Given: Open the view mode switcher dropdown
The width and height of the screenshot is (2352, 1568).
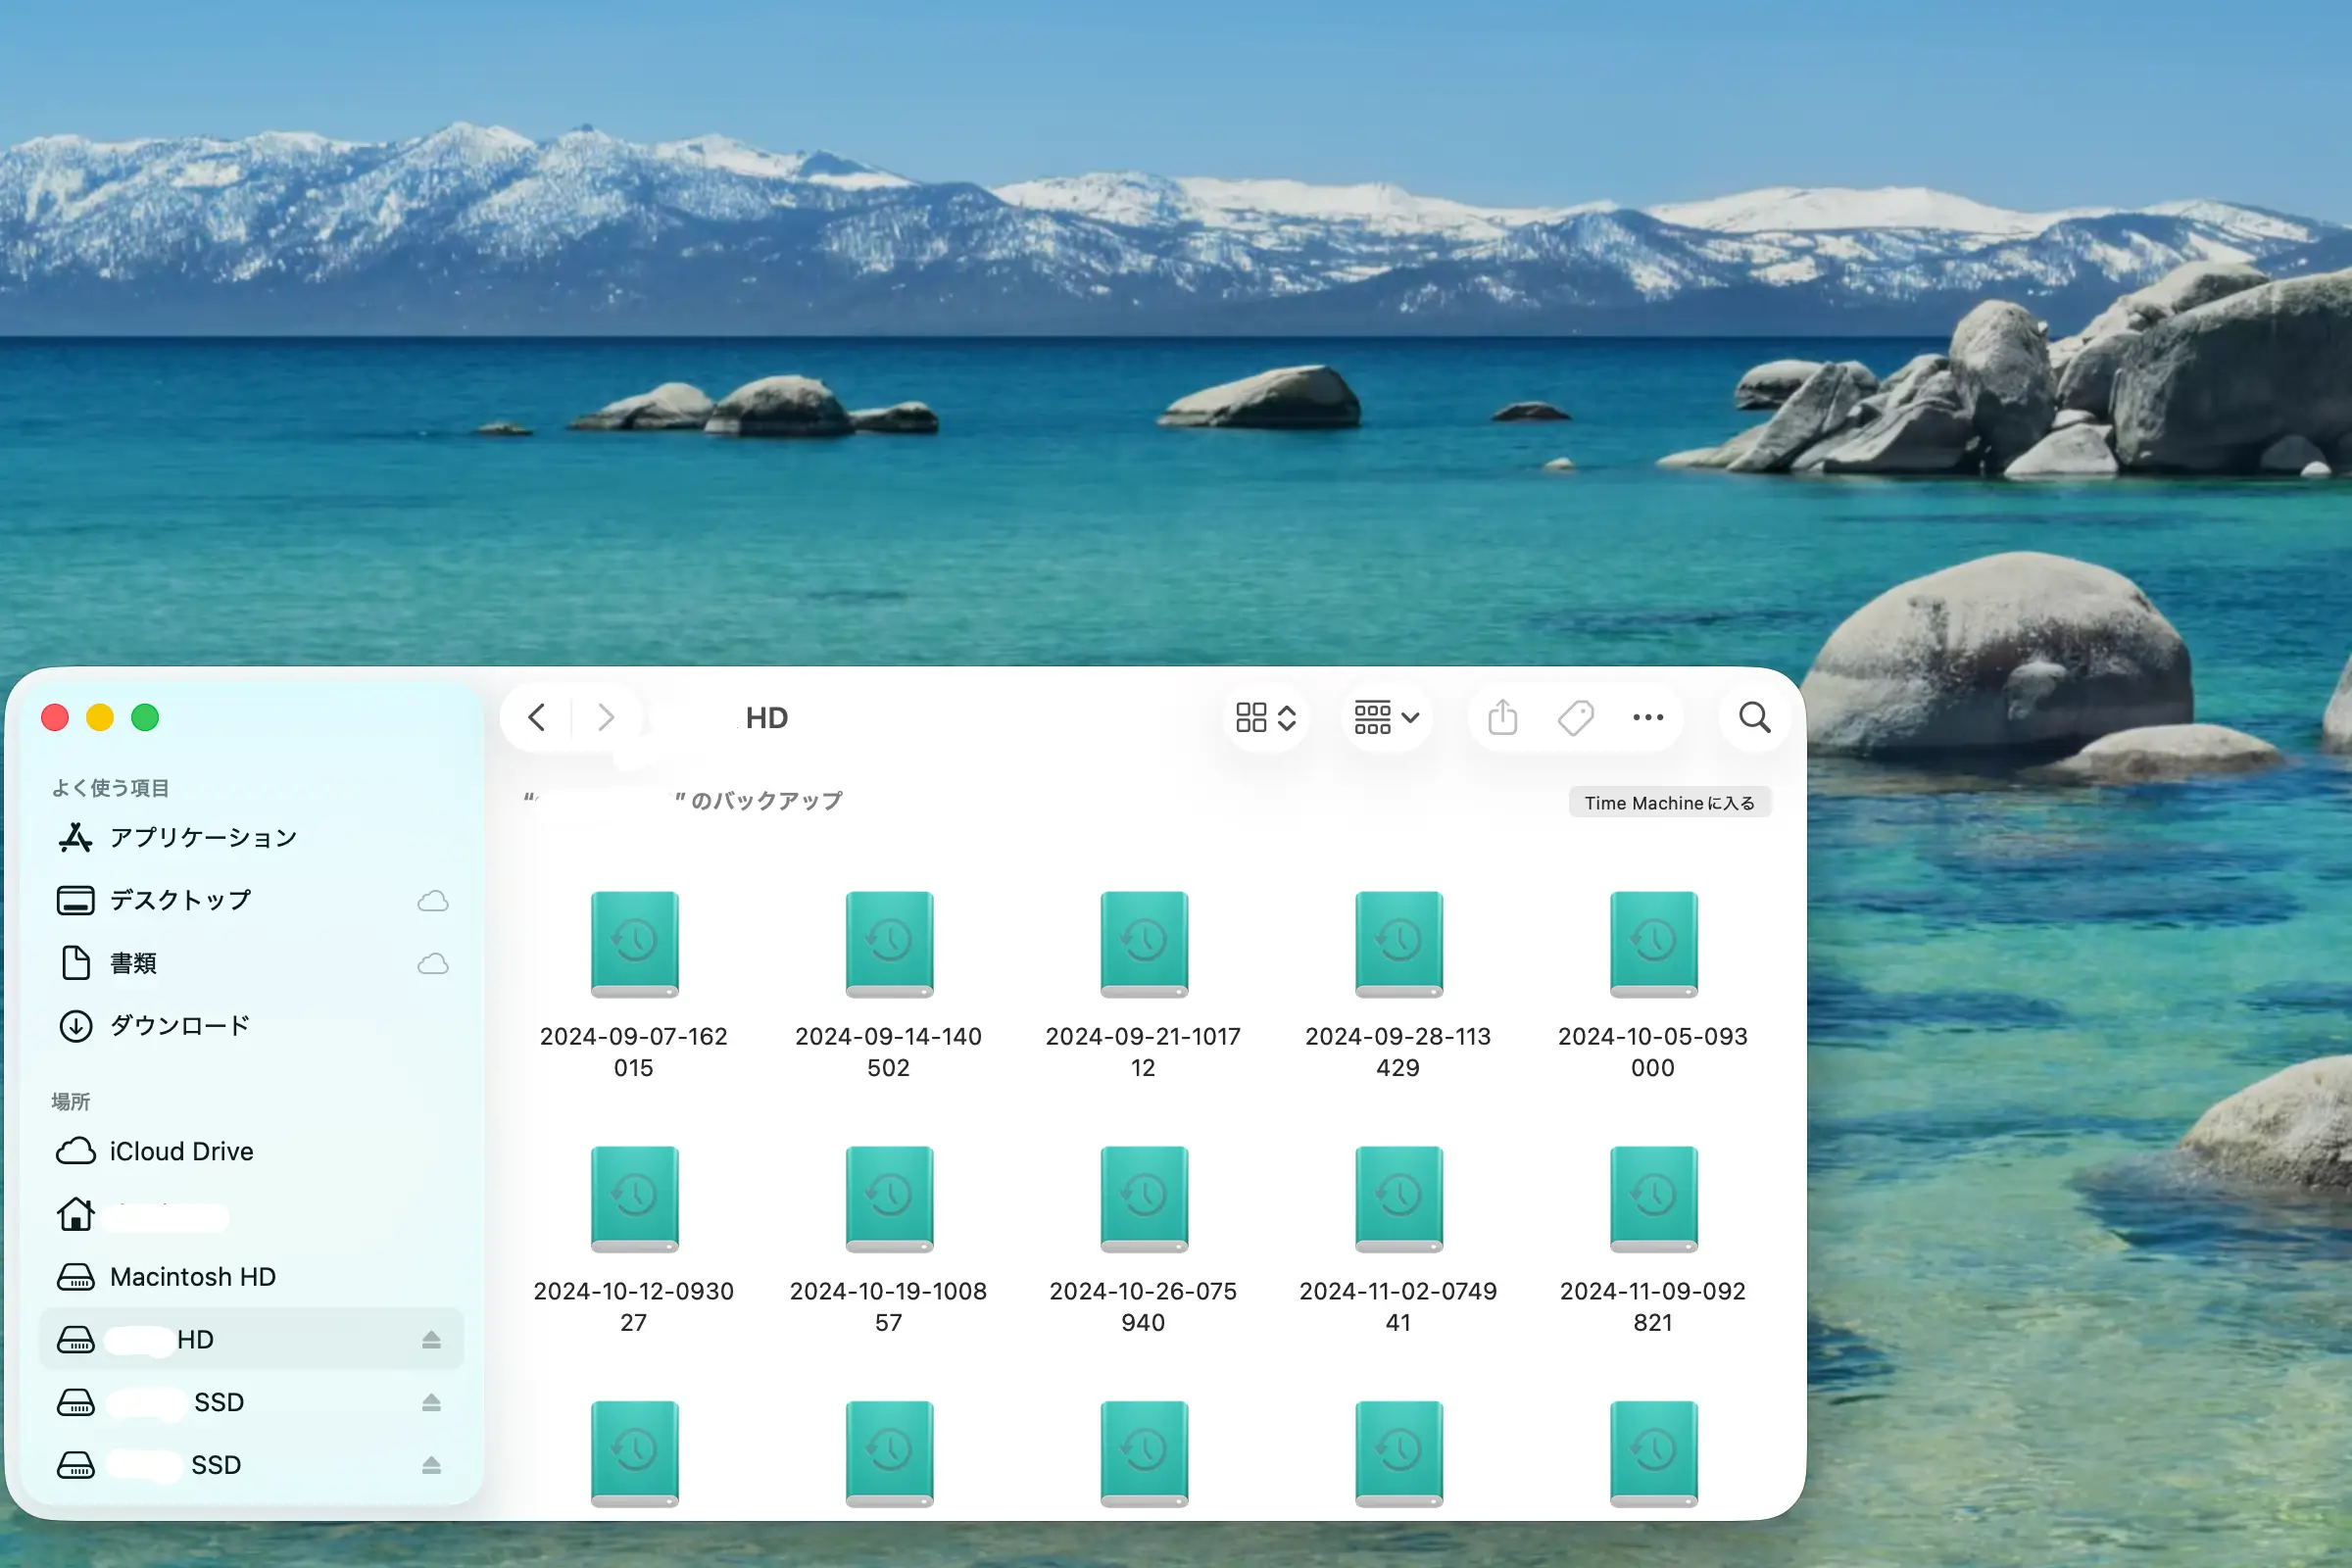Looking at the screenshot, I should tap(1265, 717).
